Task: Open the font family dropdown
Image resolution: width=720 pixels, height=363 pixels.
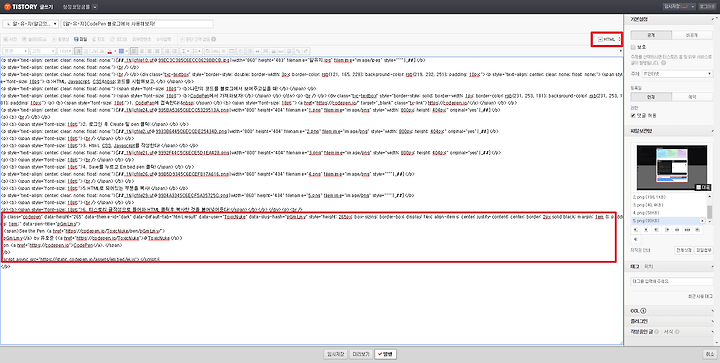Action: [x=43, y=51]
